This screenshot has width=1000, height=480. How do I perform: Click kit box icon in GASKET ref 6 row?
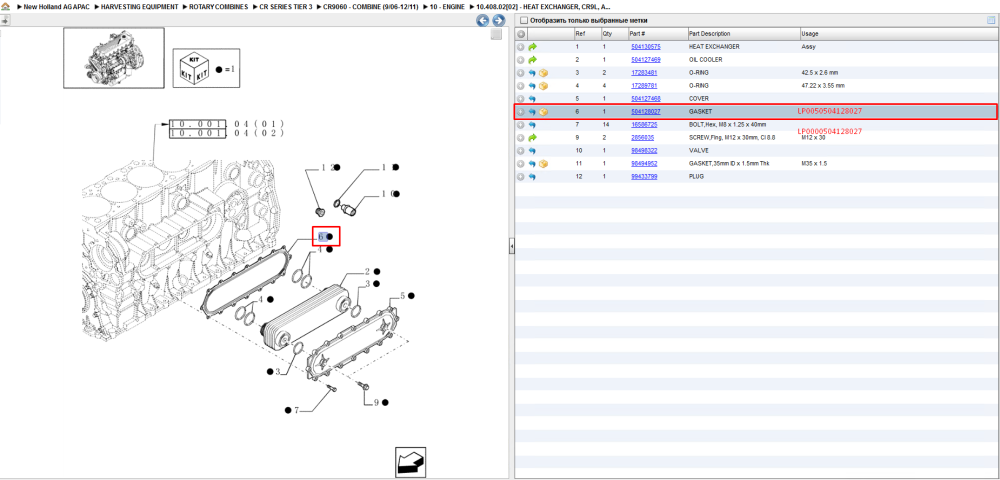click(543, 112)
